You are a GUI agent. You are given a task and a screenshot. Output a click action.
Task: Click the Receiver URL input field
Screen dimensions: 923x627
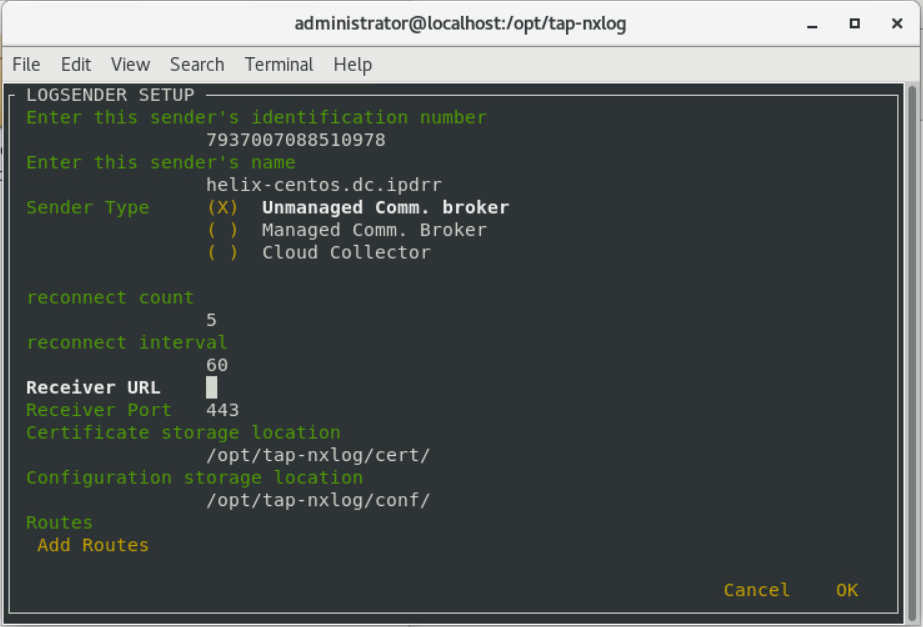212,388
